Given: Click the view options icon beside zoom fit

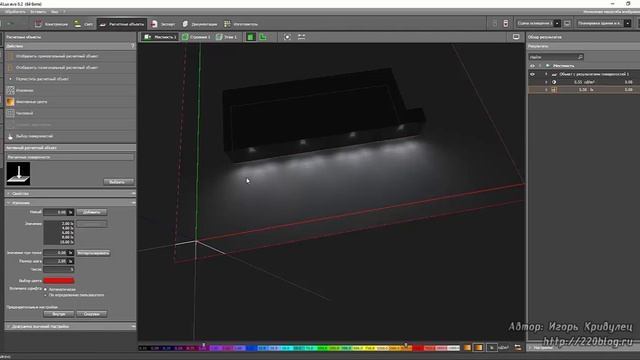Looking at the screenshot, I should point(301,37).
